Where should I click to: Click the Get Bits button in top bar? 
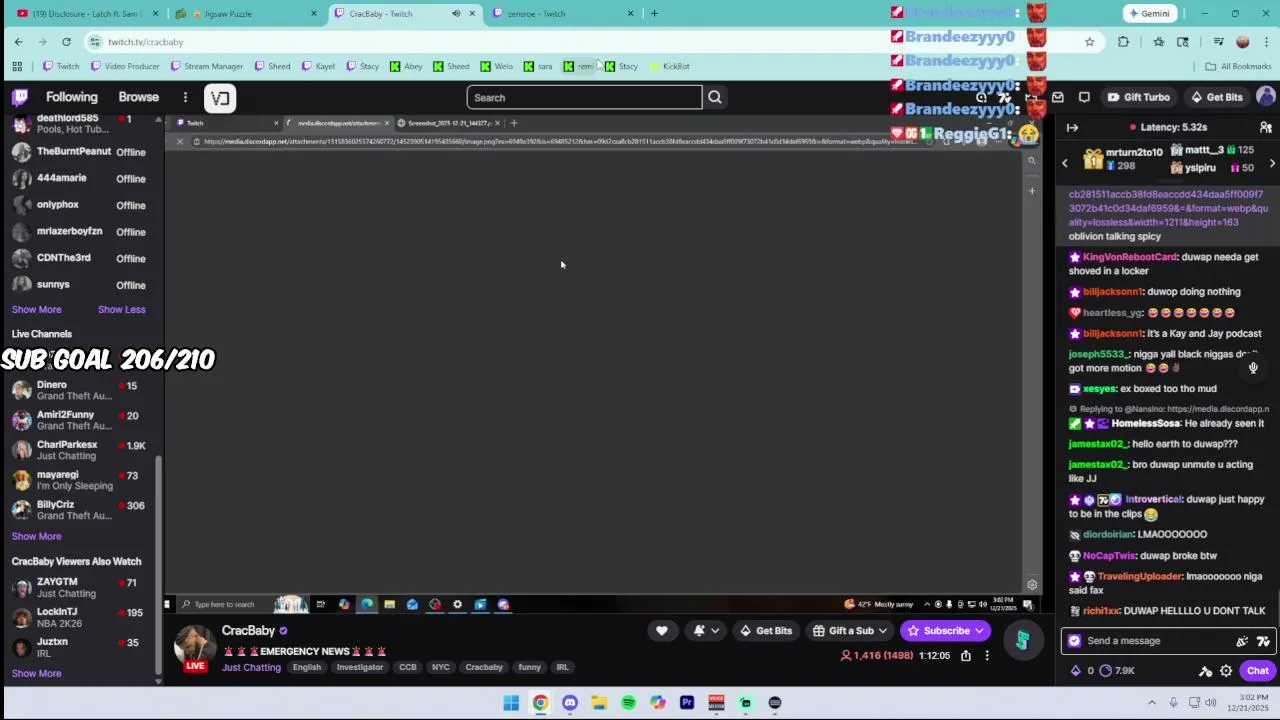(1216, 97)
